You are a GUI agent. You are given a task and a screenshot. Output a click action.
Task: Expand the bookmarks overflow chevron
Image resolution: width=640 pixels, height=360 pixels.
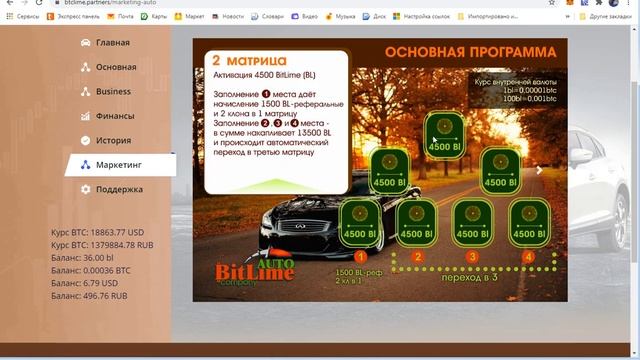click(567, 16)
